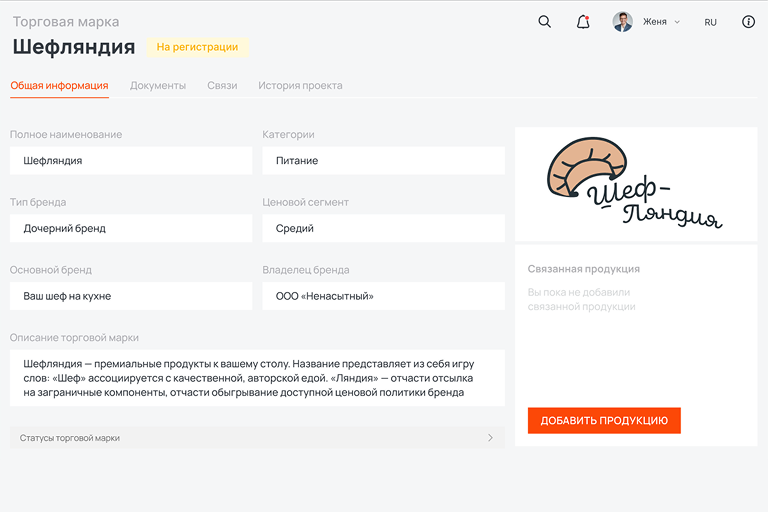Open the Связи tab
Viewport: 768px width, 512px height.
pos(222,86)
